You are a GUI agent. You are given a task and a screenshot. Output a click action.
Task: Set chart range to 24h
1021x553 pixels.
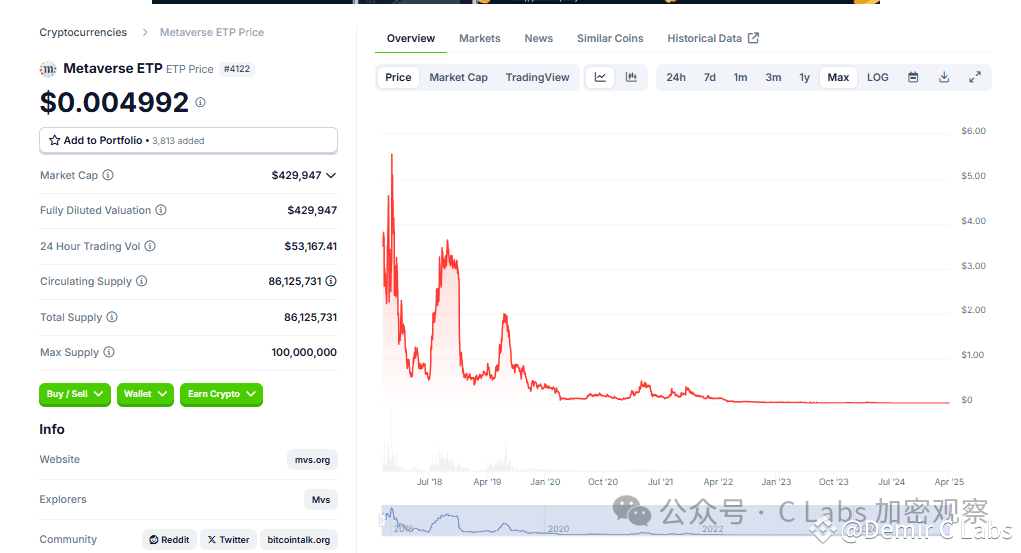pos(676,77)
